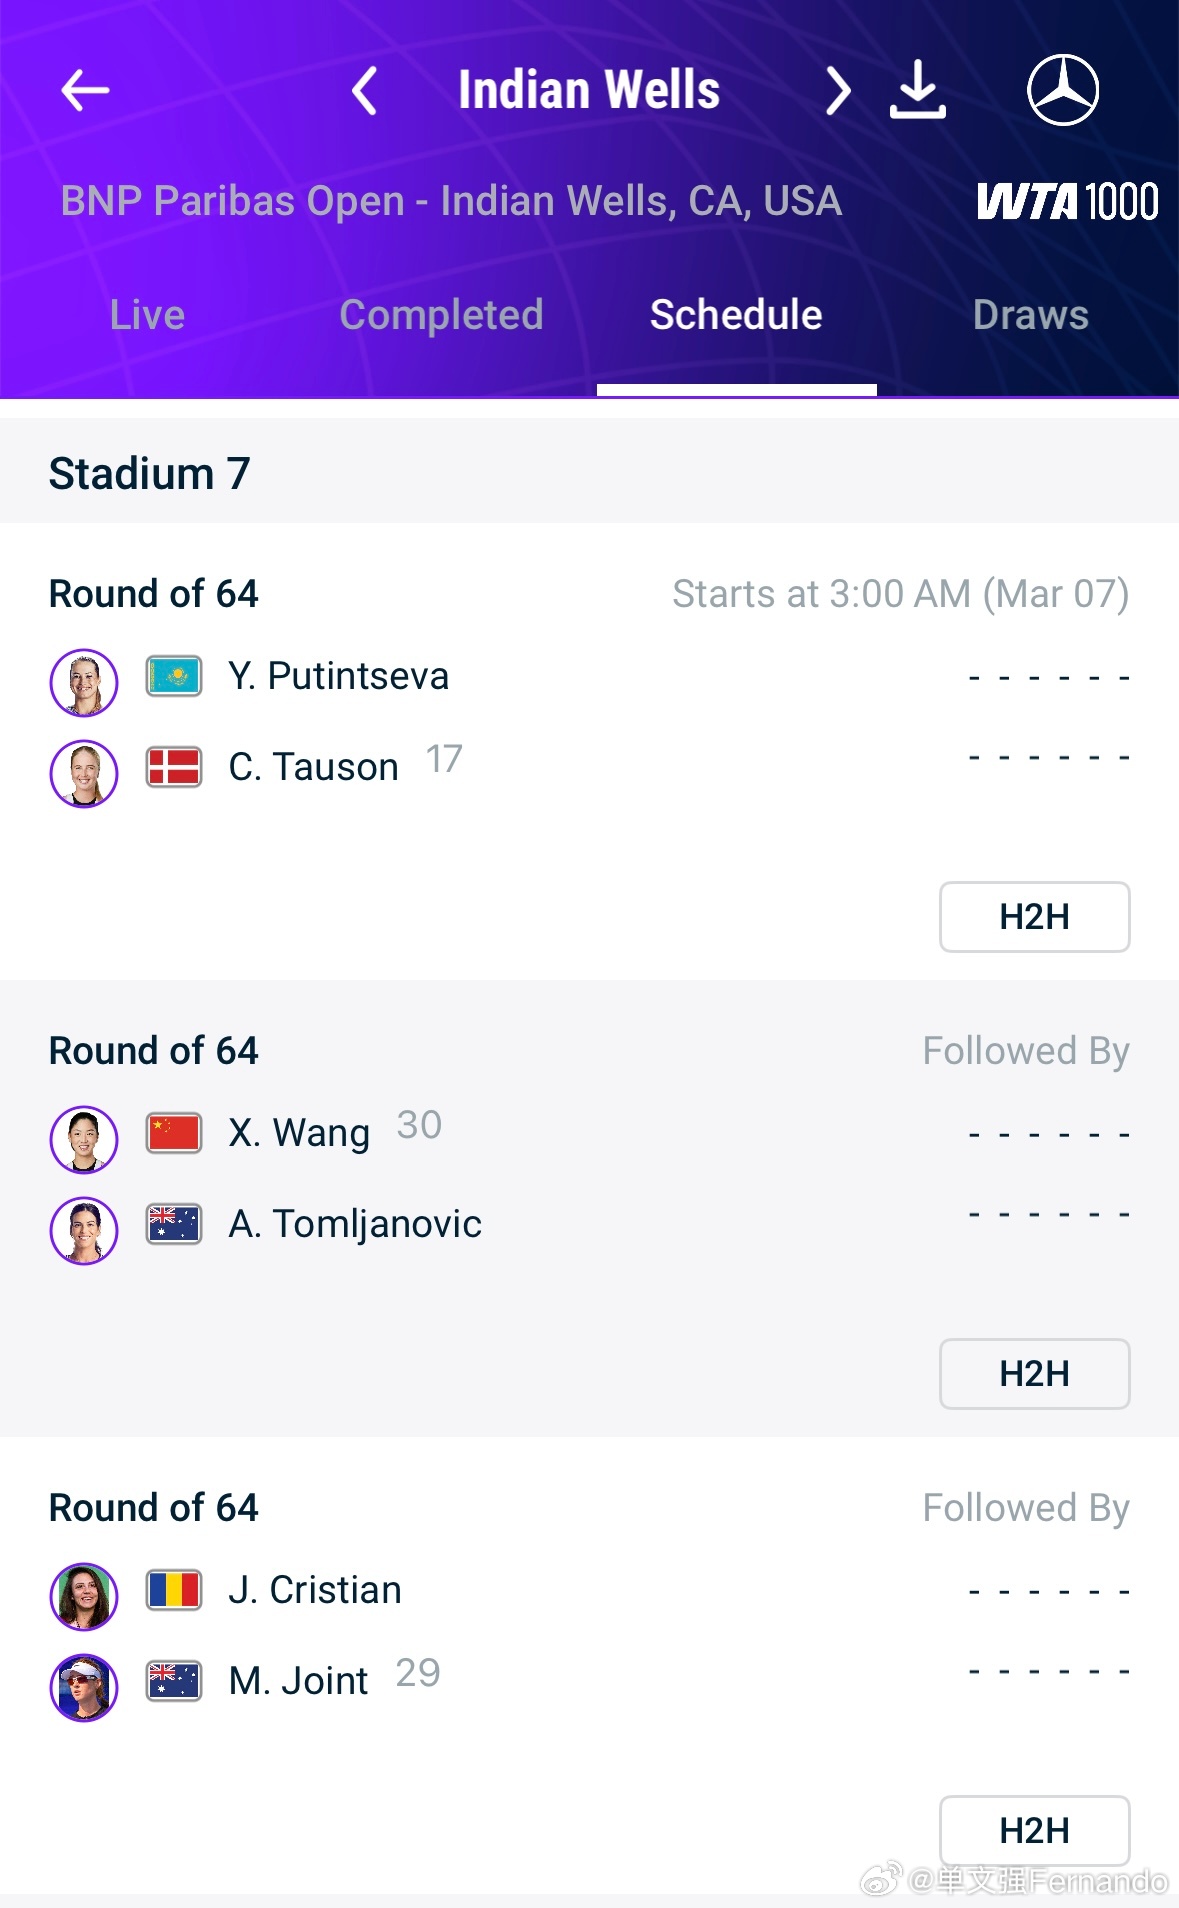Open H2H for Putintseva vs Tauson
The height and width of the screenshot is (1908, 1179).
[x=1034, y=916]
